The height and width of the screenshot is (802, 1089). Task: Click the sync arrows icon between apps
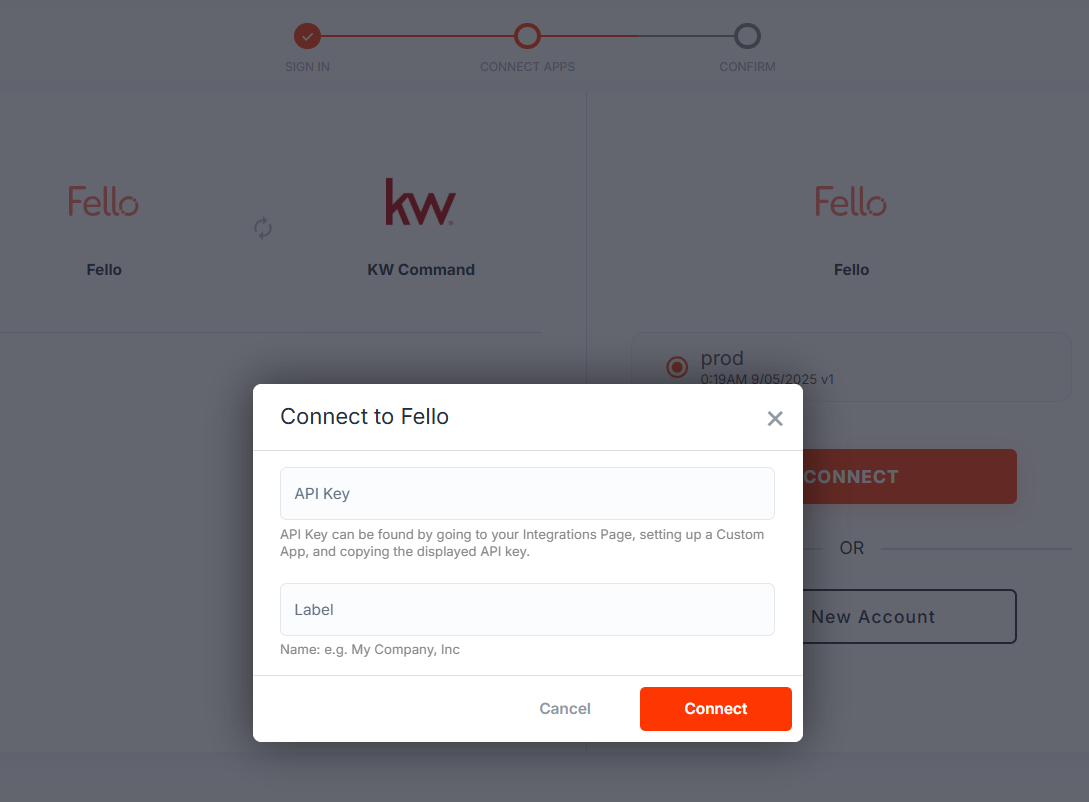[263, 228]
